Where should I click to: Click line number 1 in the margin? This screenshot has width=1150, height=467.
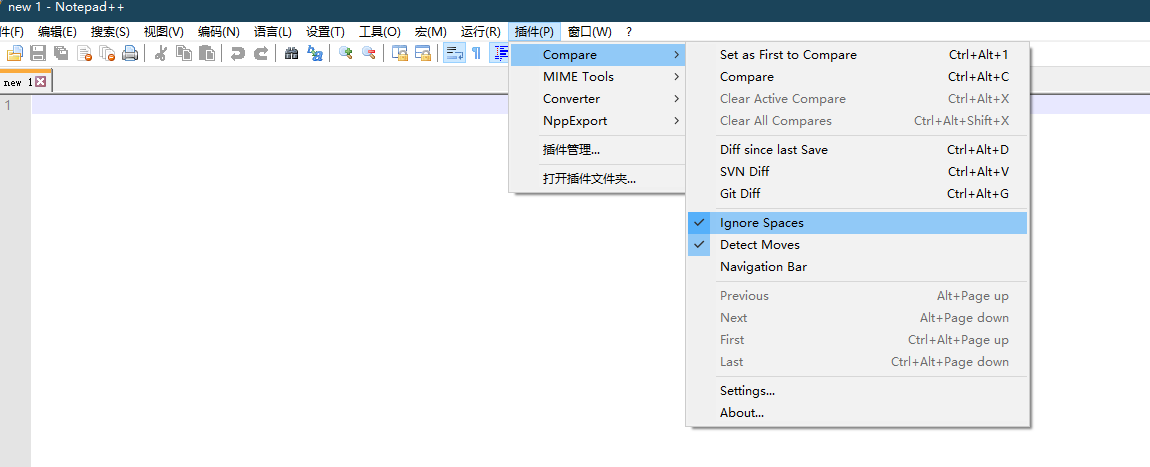point(8,106)
